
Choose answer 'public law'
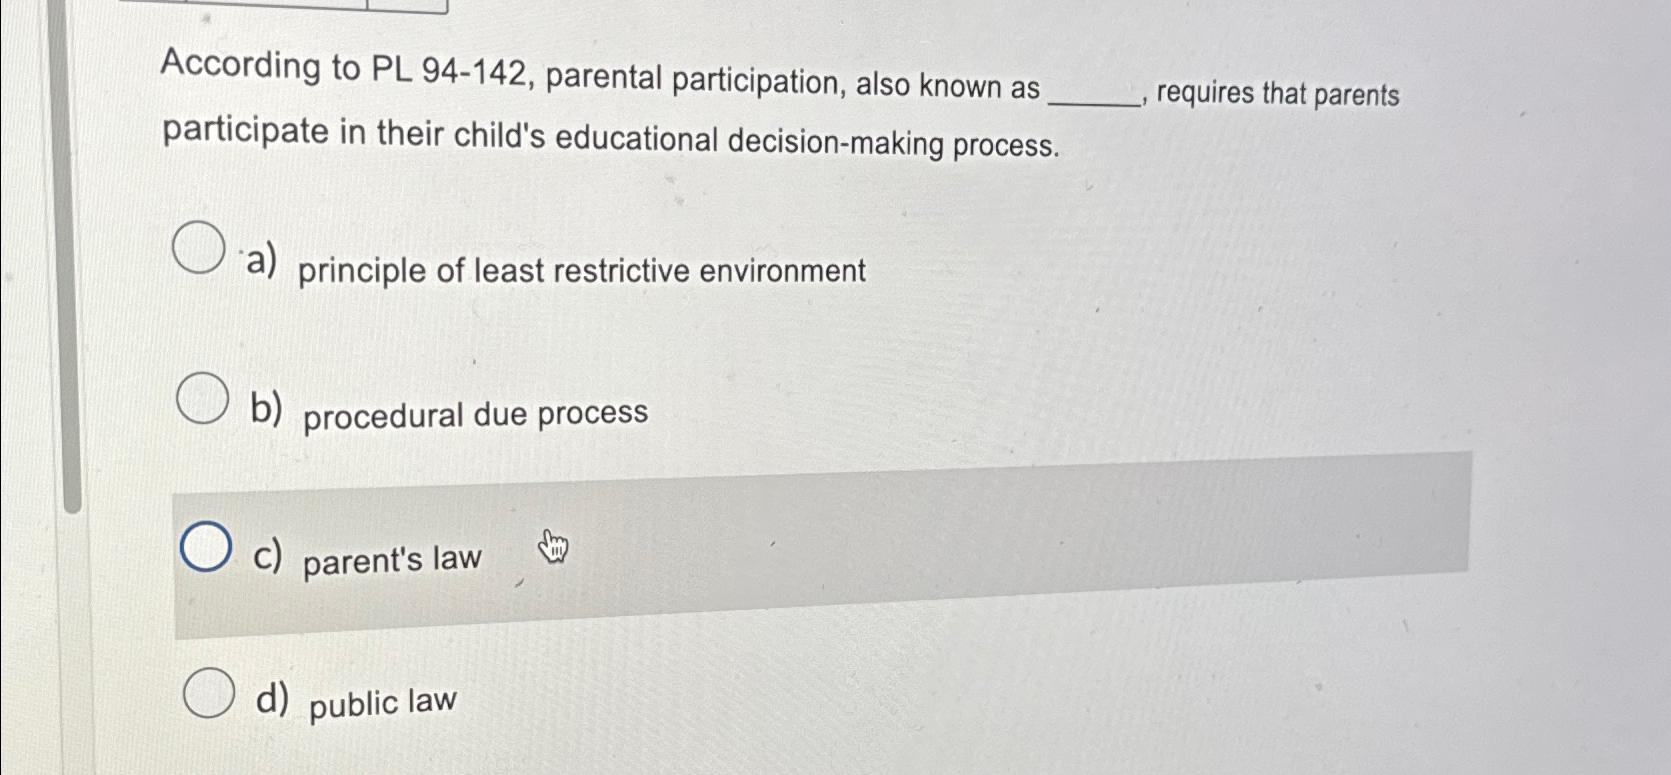pos(381,701)
